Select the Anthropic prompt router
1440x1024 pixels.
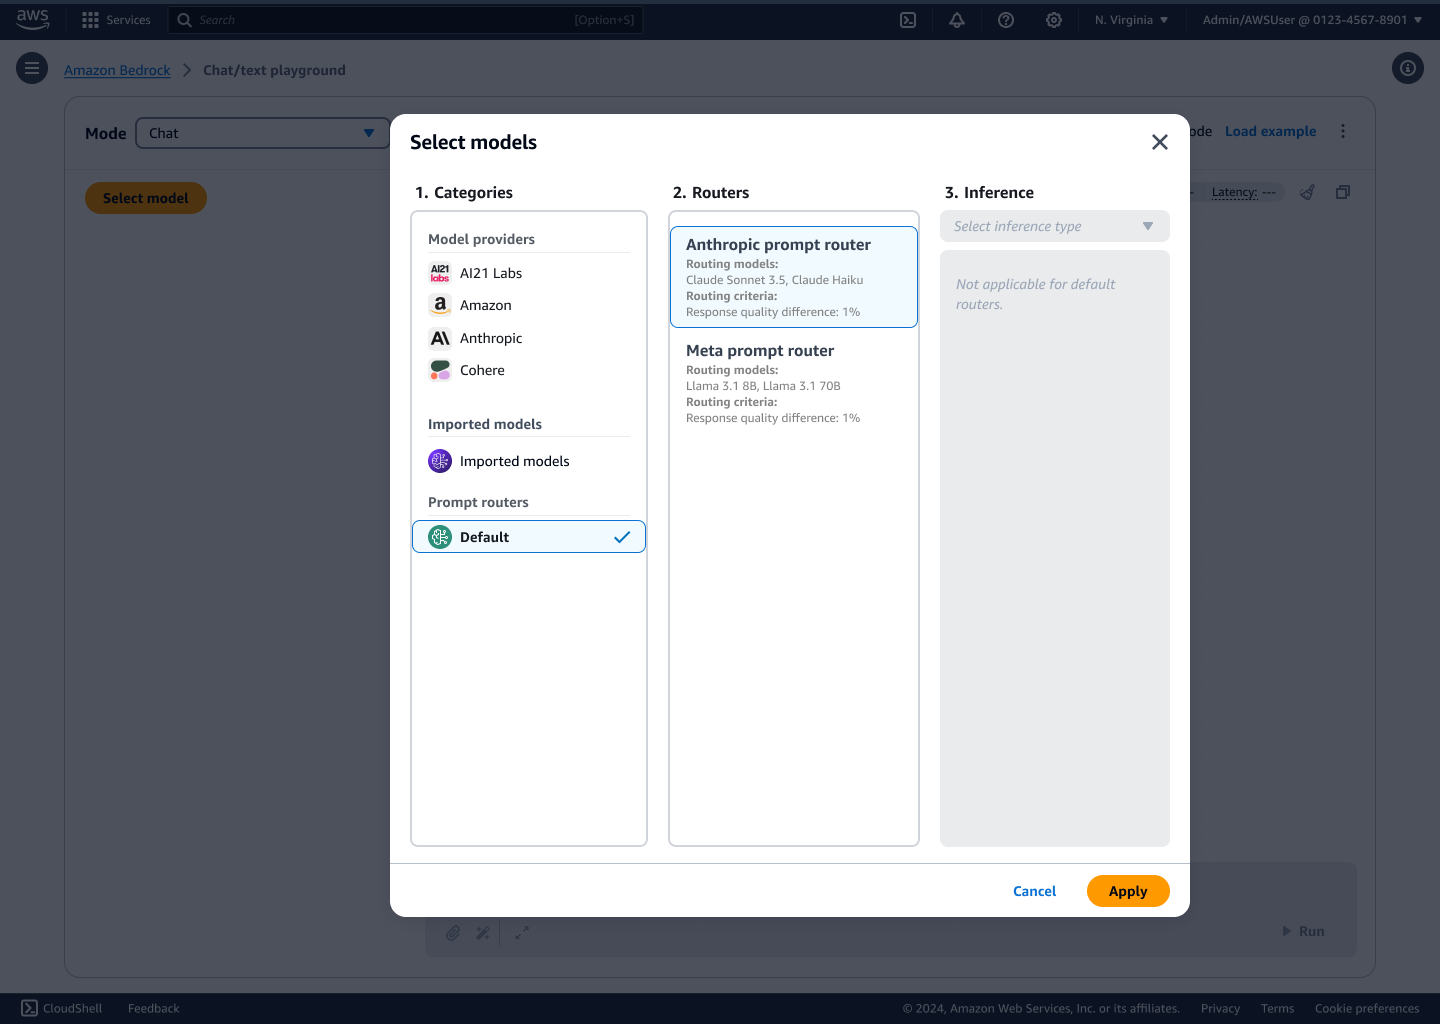click(x=793, y=277)
